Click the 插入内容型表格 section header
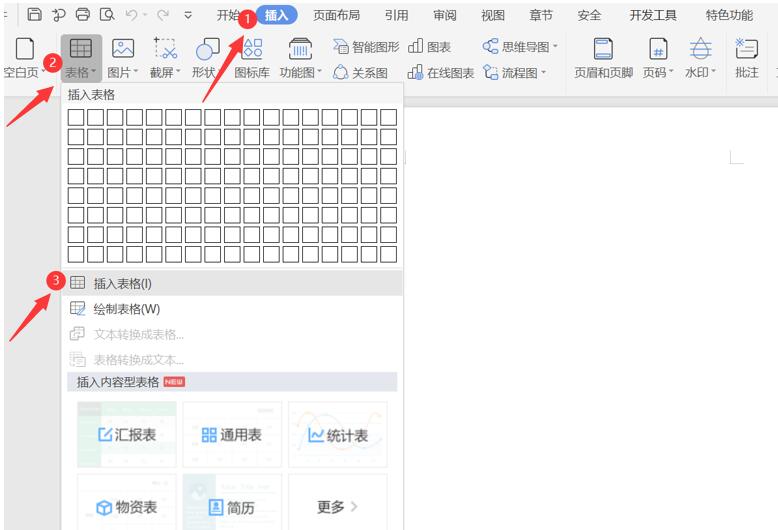The width and height of the screenshot is (778, 530). (232, 382)
